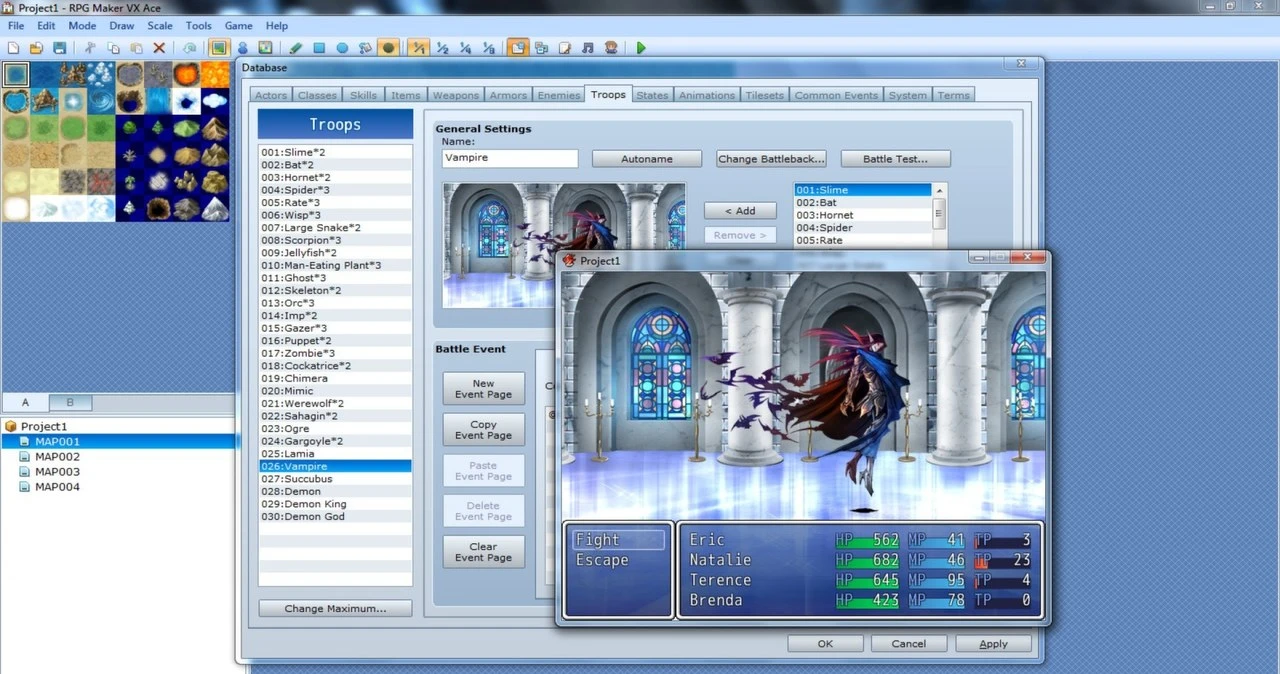Select the Rectangle drawing tool
This screenshot has width=1280, height=674.
click(x=319, y=47)
